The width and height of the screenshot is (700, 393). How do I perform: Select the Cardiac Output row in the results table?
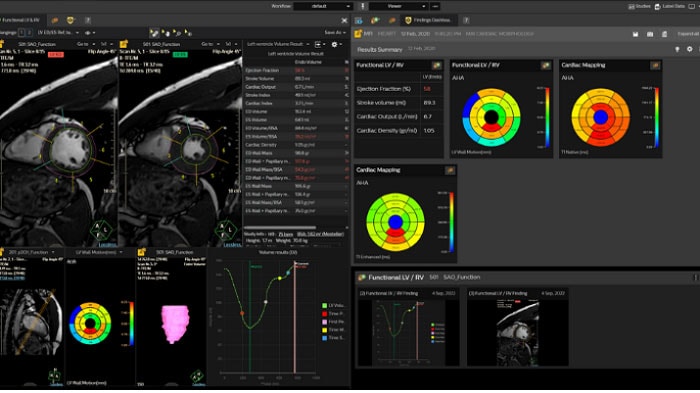pos(296,87)
